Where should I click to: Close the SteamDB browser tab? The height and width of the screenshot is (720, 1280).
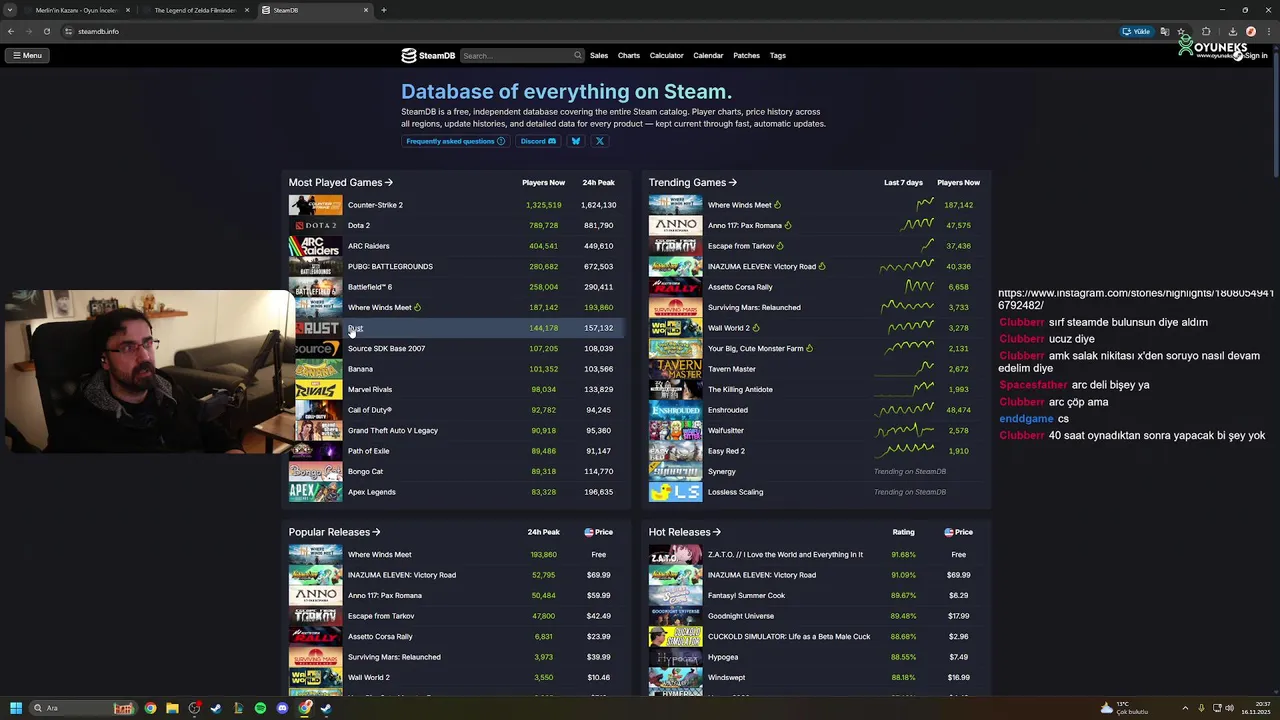click(366, 10)
